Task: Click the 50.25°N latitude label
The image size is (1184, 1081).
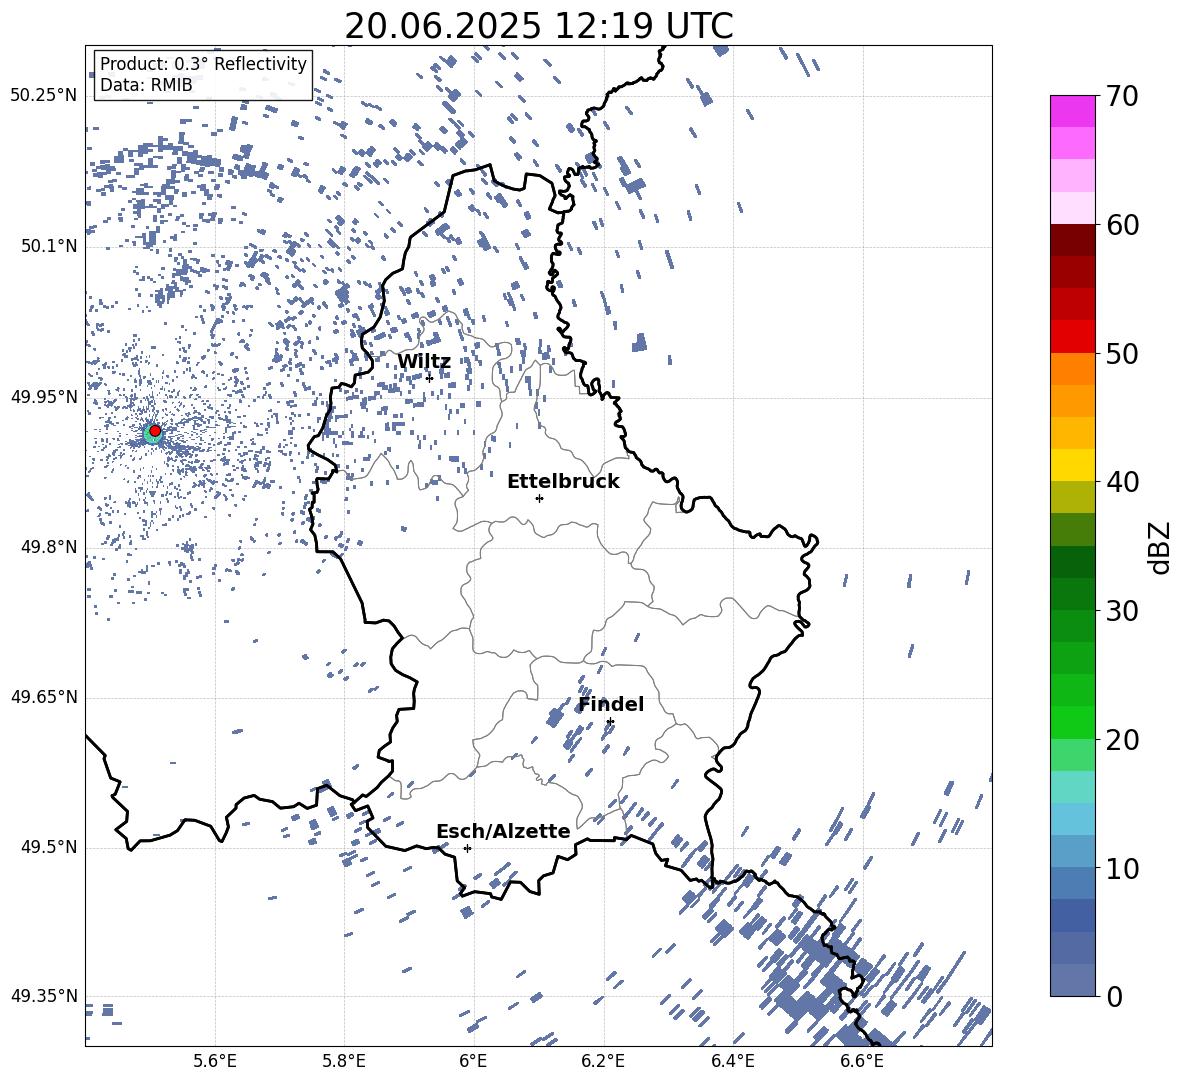Action: [x=44, y=96]
